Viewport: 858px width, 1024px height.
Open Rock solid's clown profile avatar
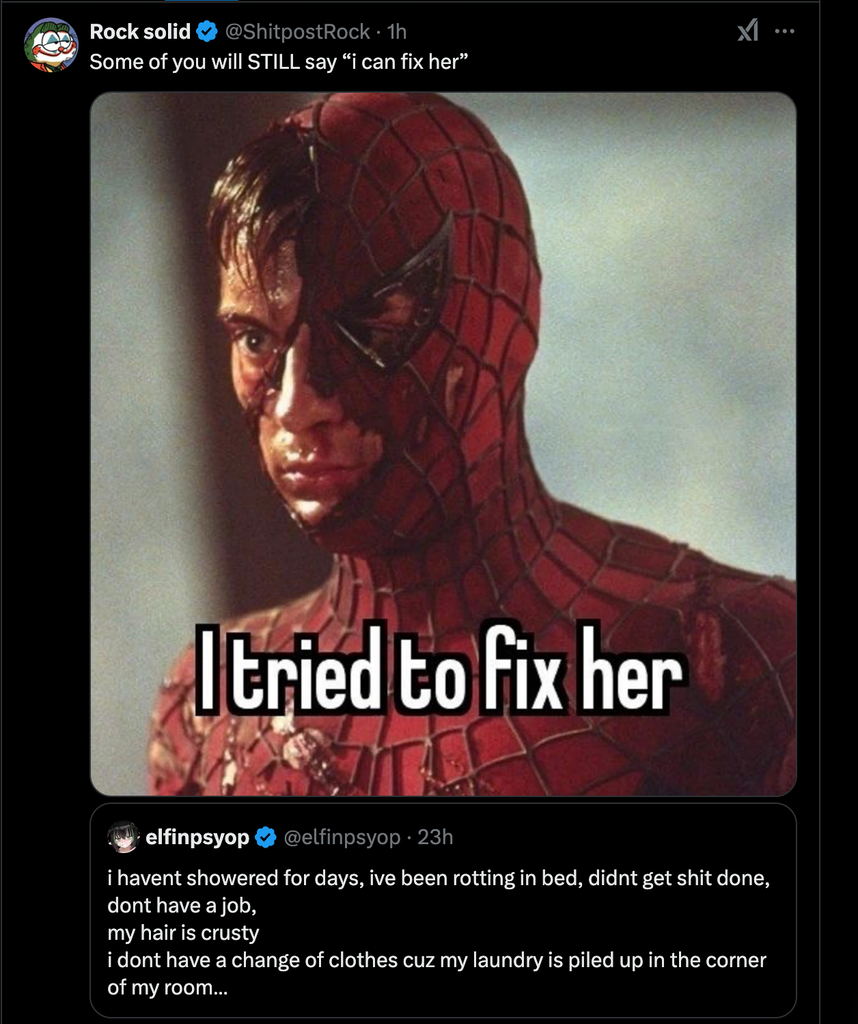click(x=51, y=45)
